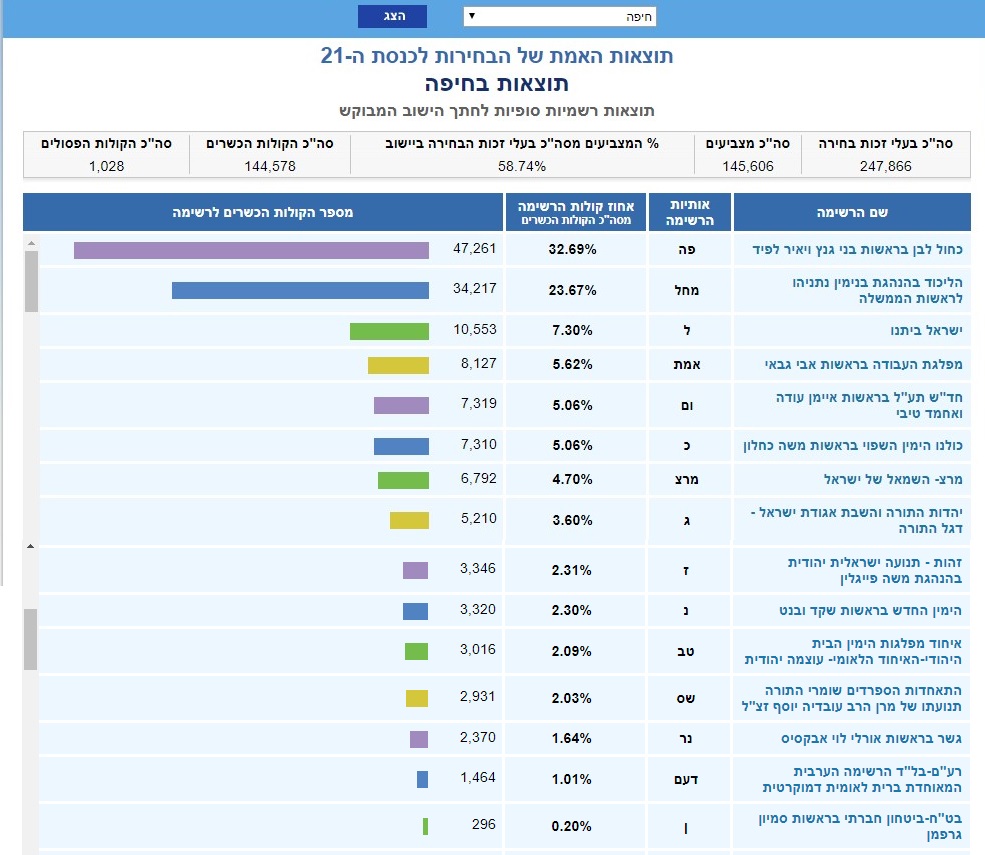Open the חיפה city selection dropdown
Image resolution: width=985 pixels, height=855 pixels.
pos(559,16)
